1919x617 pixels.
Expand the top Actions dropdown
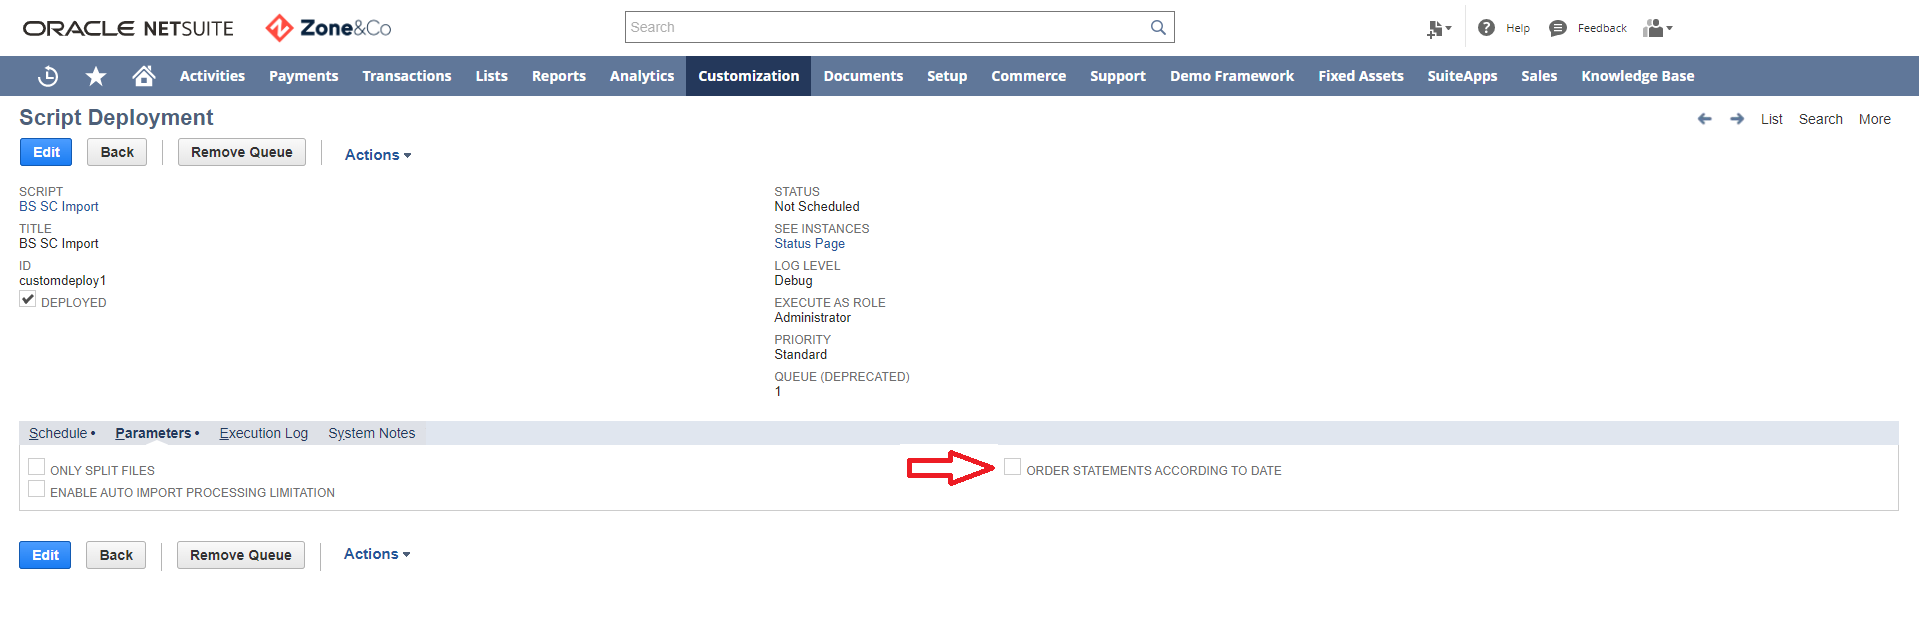(378, 155)
